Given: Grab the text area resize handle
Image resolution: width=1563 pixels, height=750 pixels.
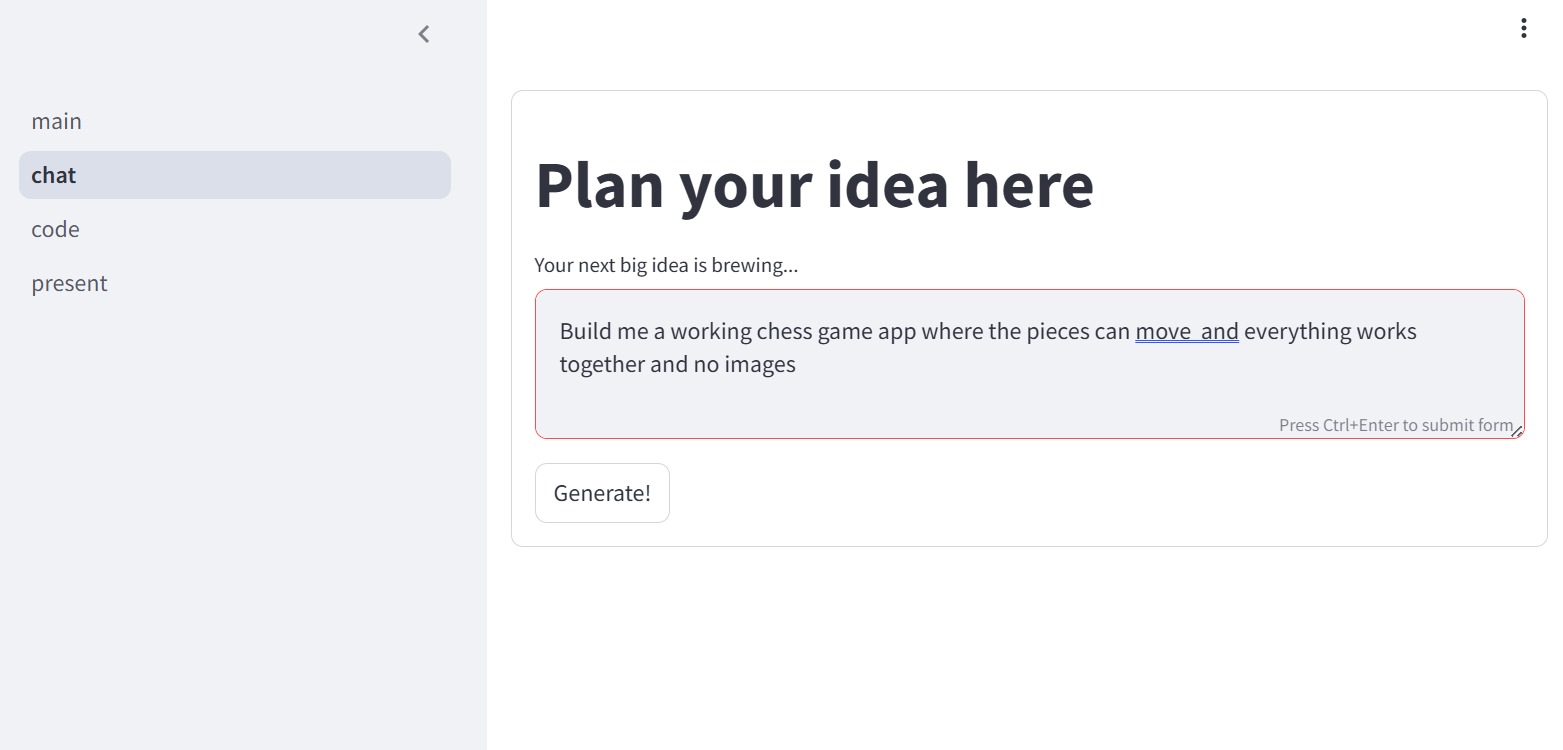Looking at the screenshot, I should 1517,432.
